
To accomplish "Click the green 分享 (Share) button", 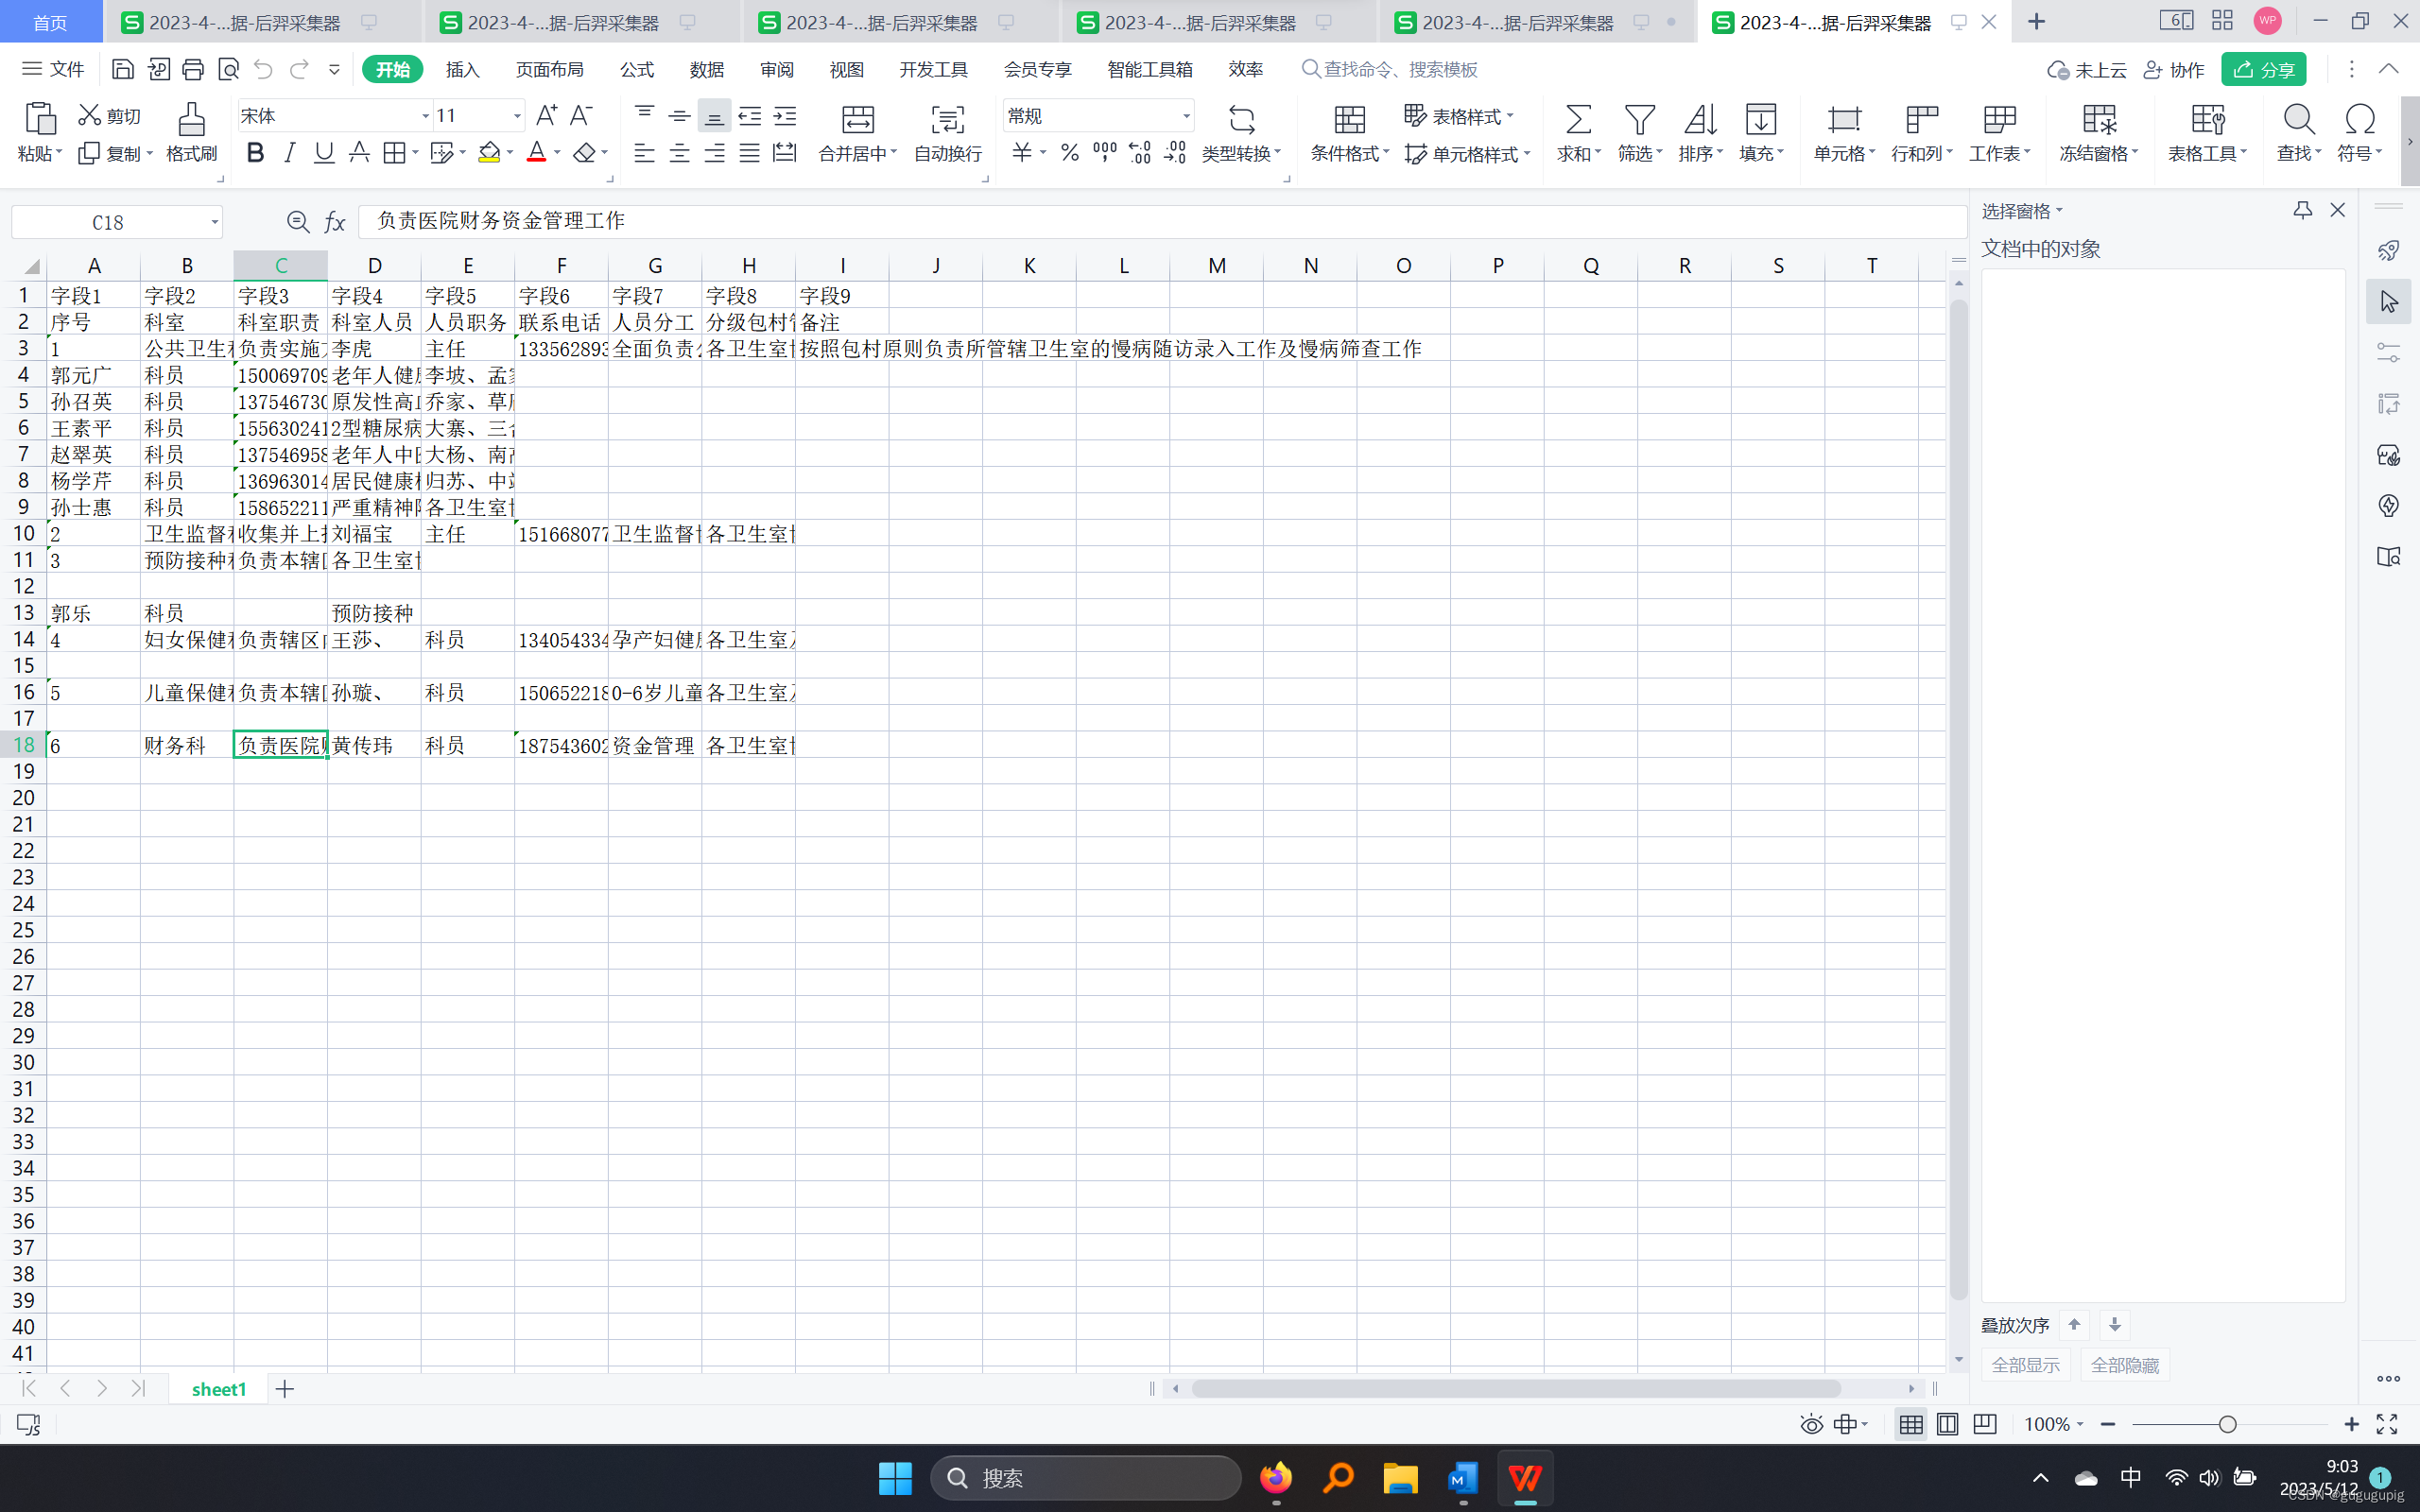I will point(2264,69).
